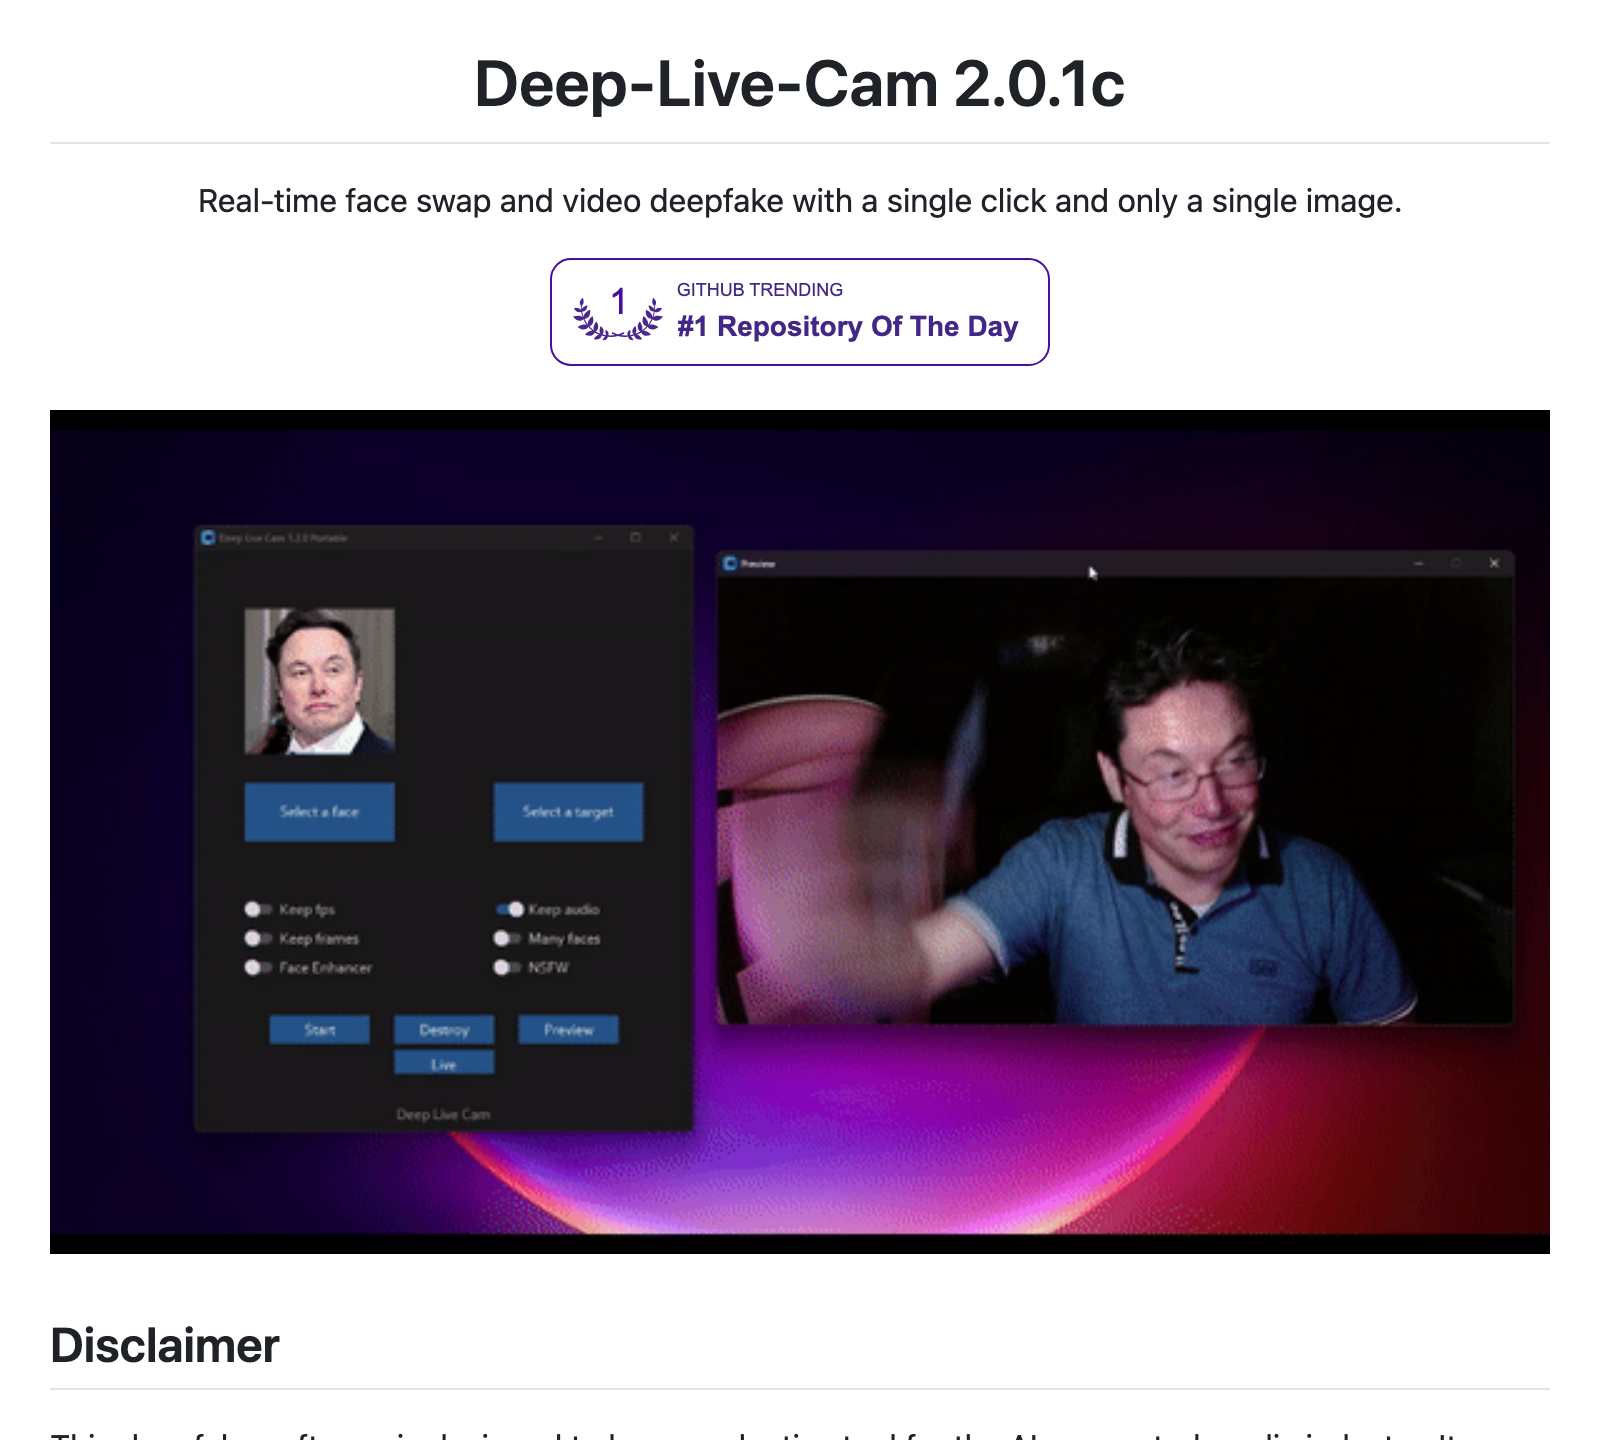Turn on the Keep frames switch
Image resolution: width=1600 pixels, height=1440 pixels.
coord(257,938)
